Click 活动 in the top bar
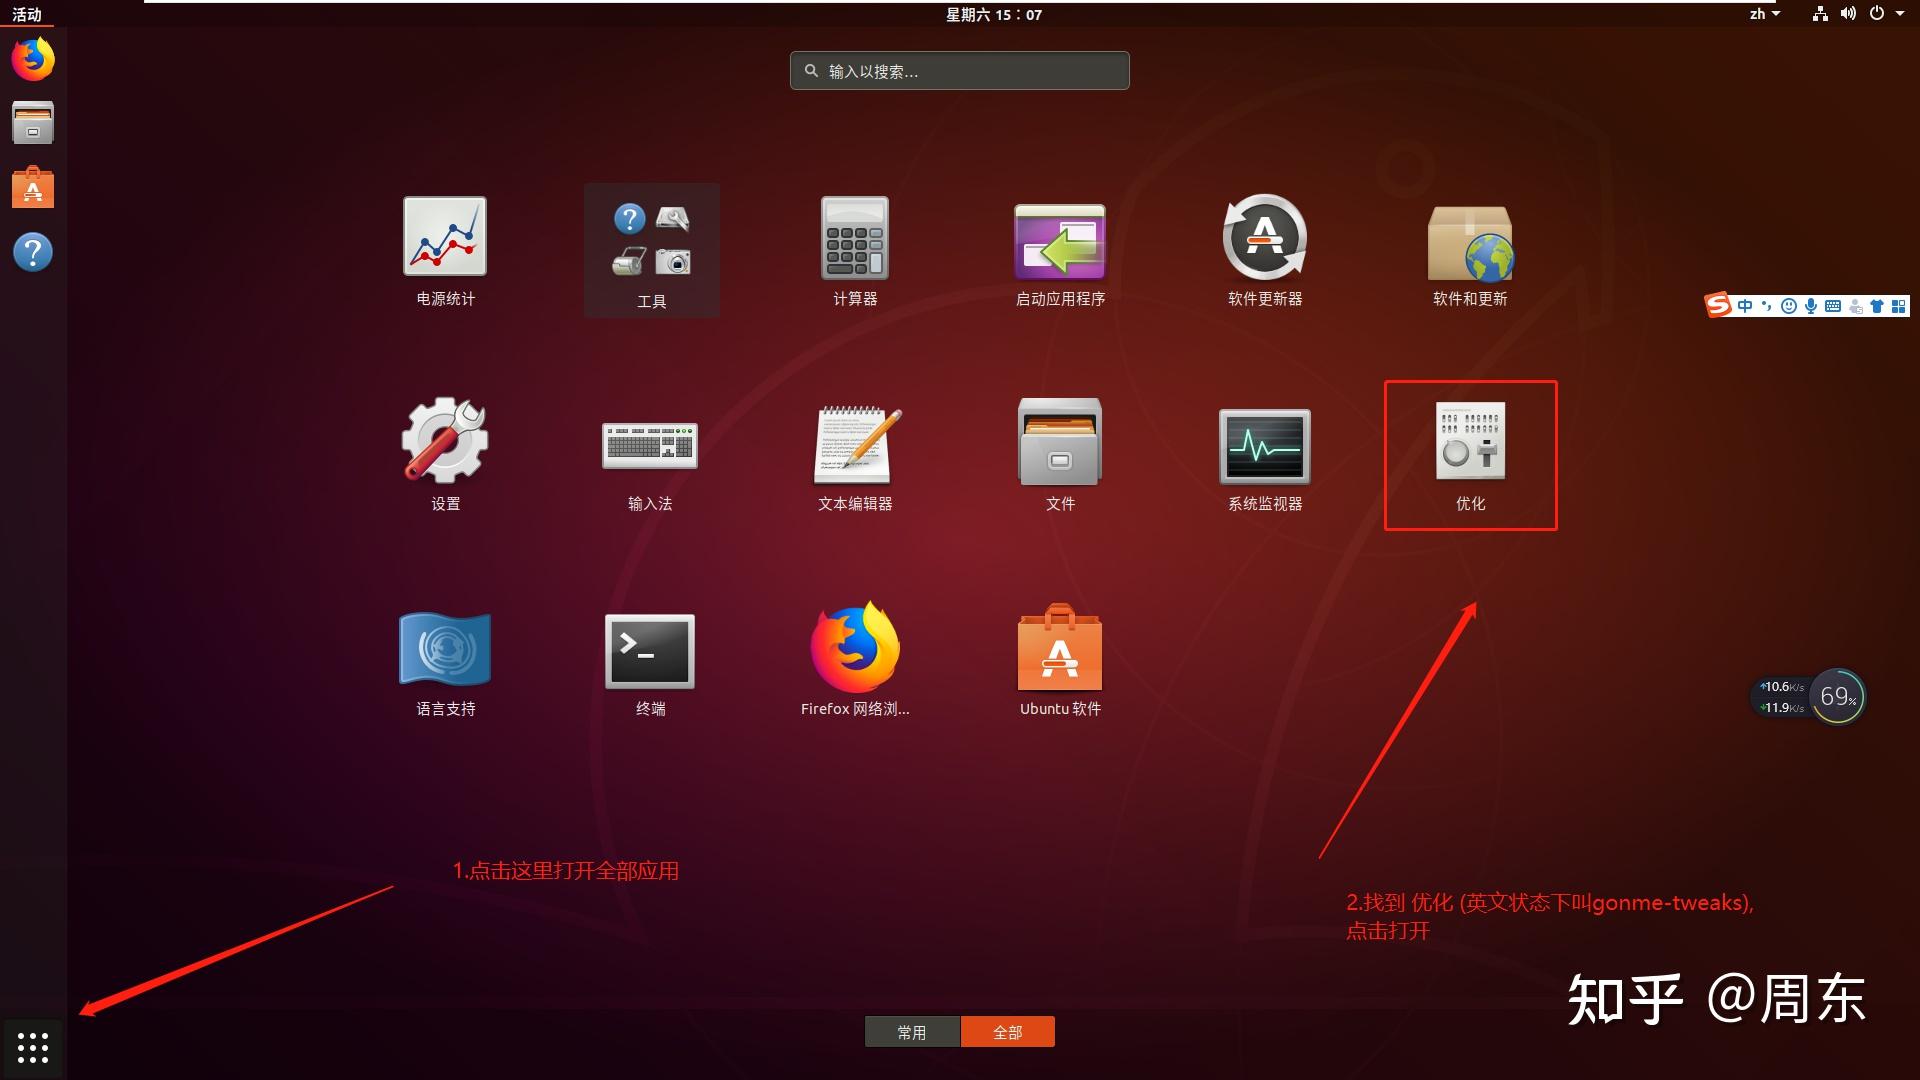Image resolution: width=1920 pixels, height=1080 pixels. (27, 14)
